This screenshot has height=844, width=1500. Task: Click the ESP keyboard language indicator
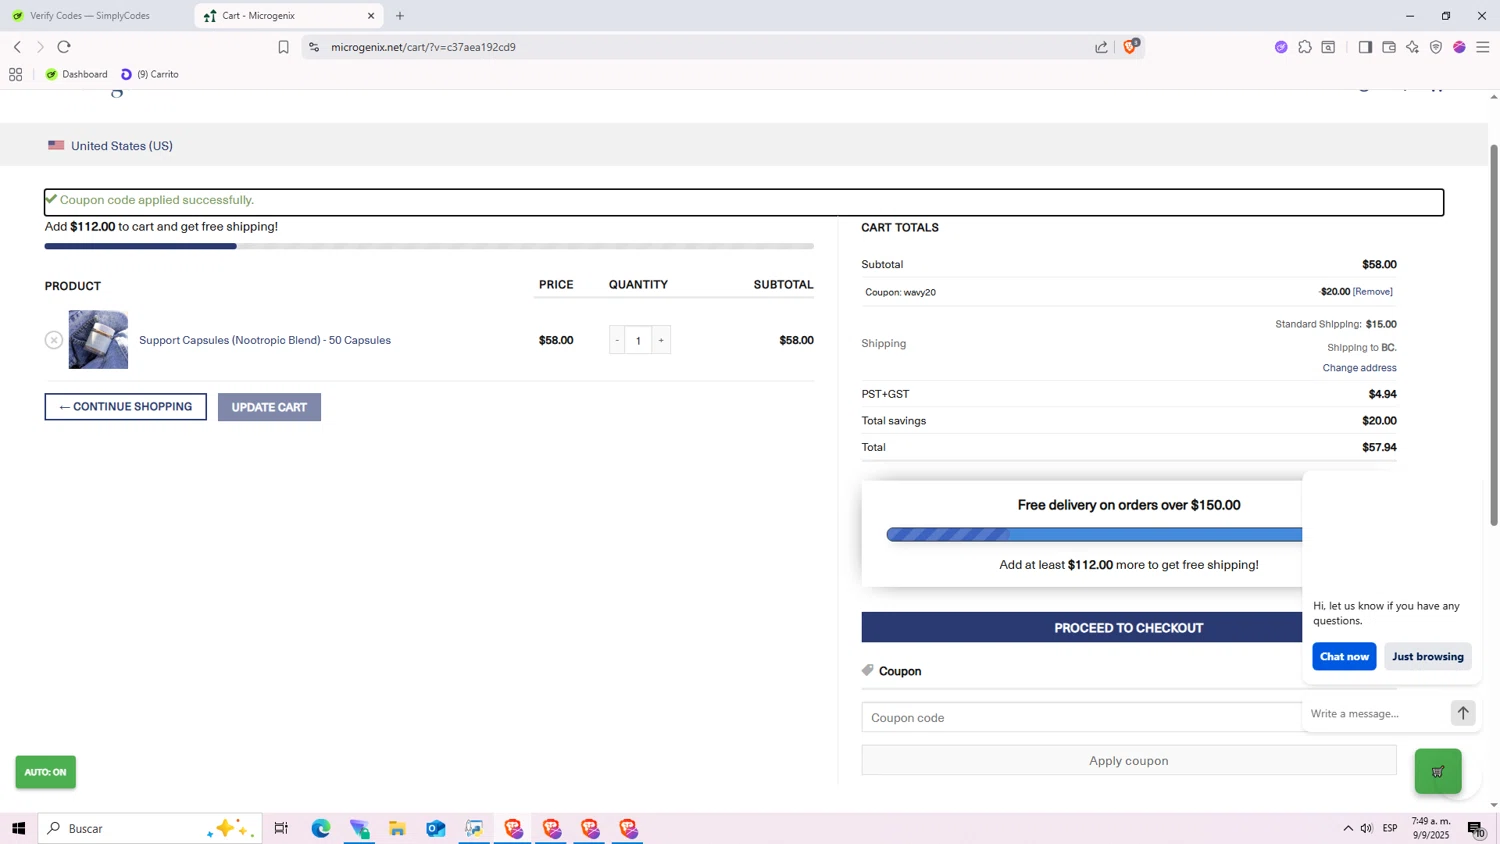point(1390,828)
